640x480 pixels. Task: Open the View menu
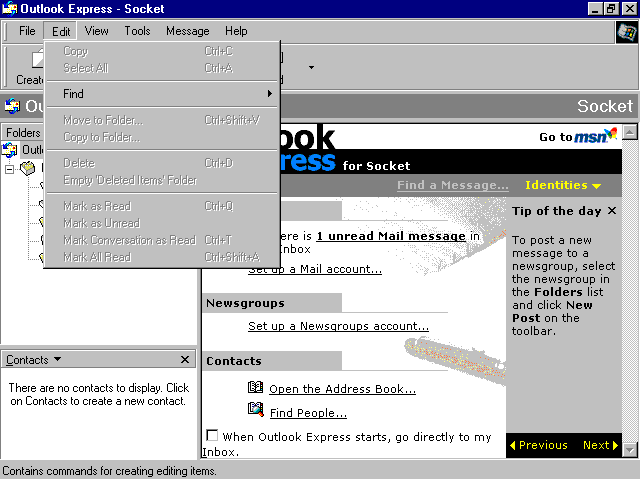(96, 31)
